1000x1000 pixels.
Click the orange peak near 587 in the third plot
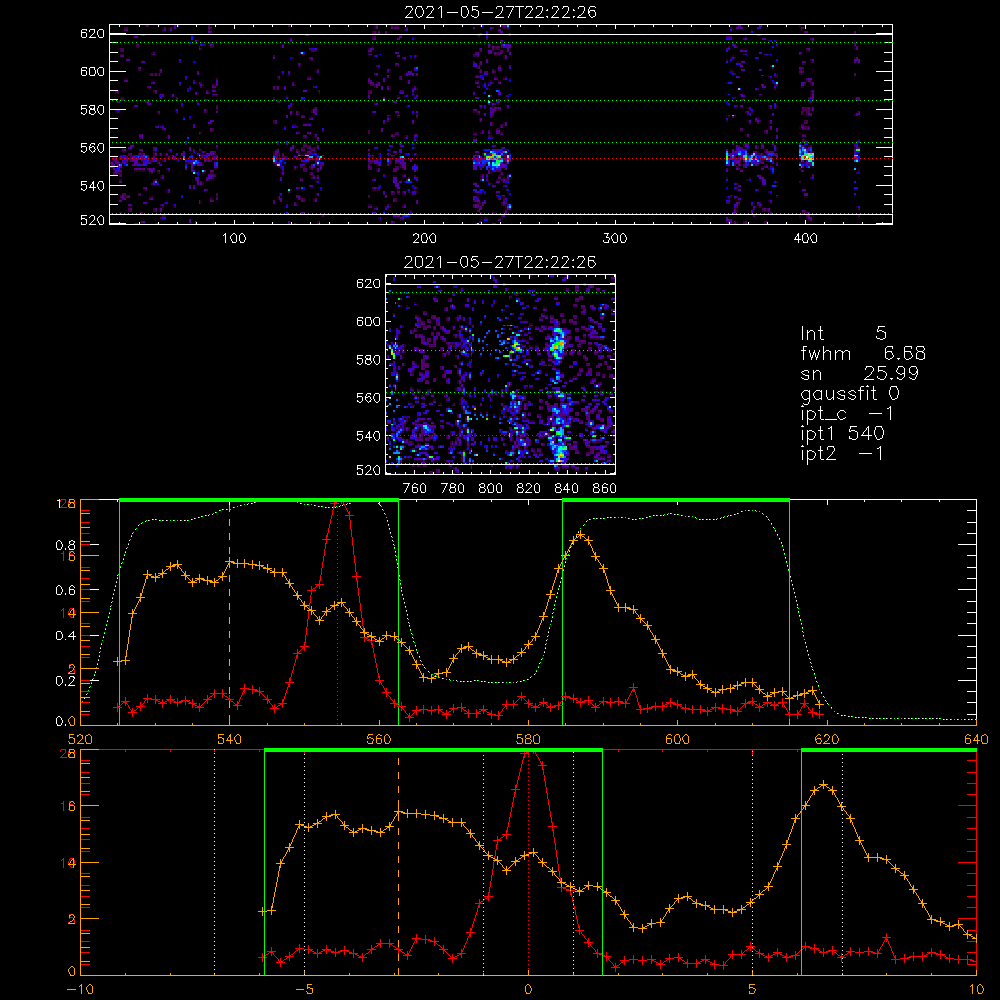[x=580, y=536]
